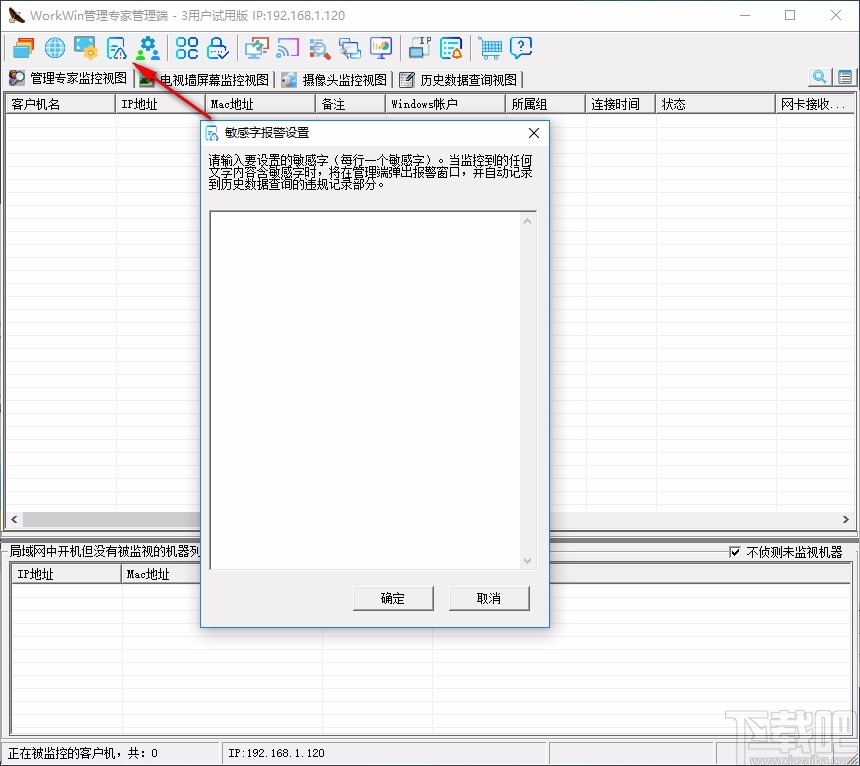Click the Windows帐户 column header
Screen dimensions: 860x766
[x=445, y=104]
